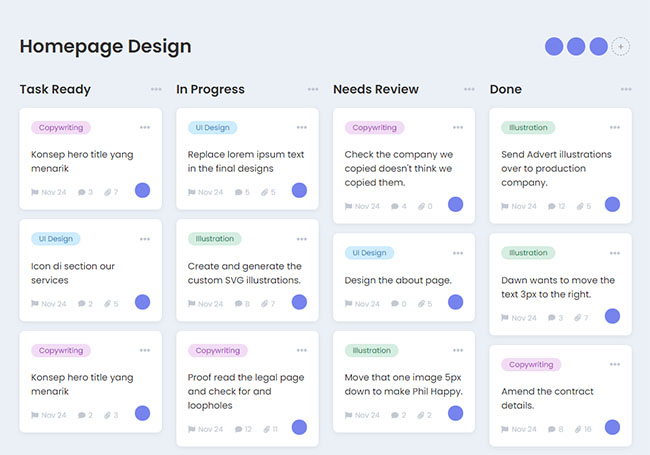Screen dimensions: 650x455
Task: Click assignee avatar on Dawn wants to move card
Action: pyautogui.click(x=612, y=316)
